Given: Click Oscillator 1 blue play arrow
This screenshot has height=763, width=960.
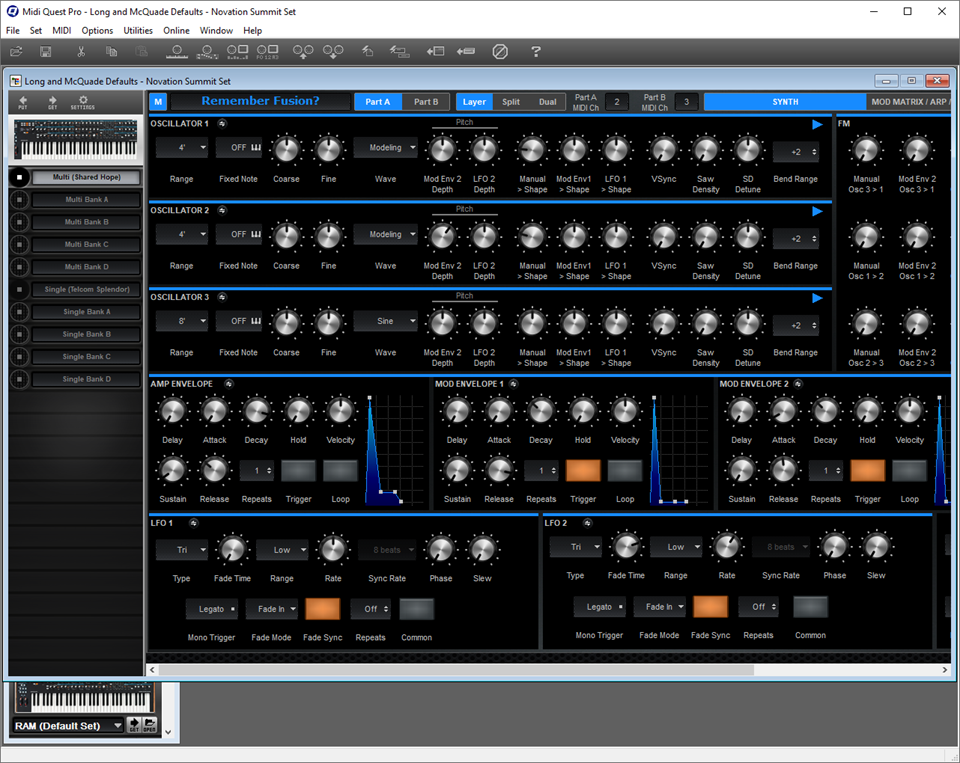Looking at the screenshot, I should point(817,124).
